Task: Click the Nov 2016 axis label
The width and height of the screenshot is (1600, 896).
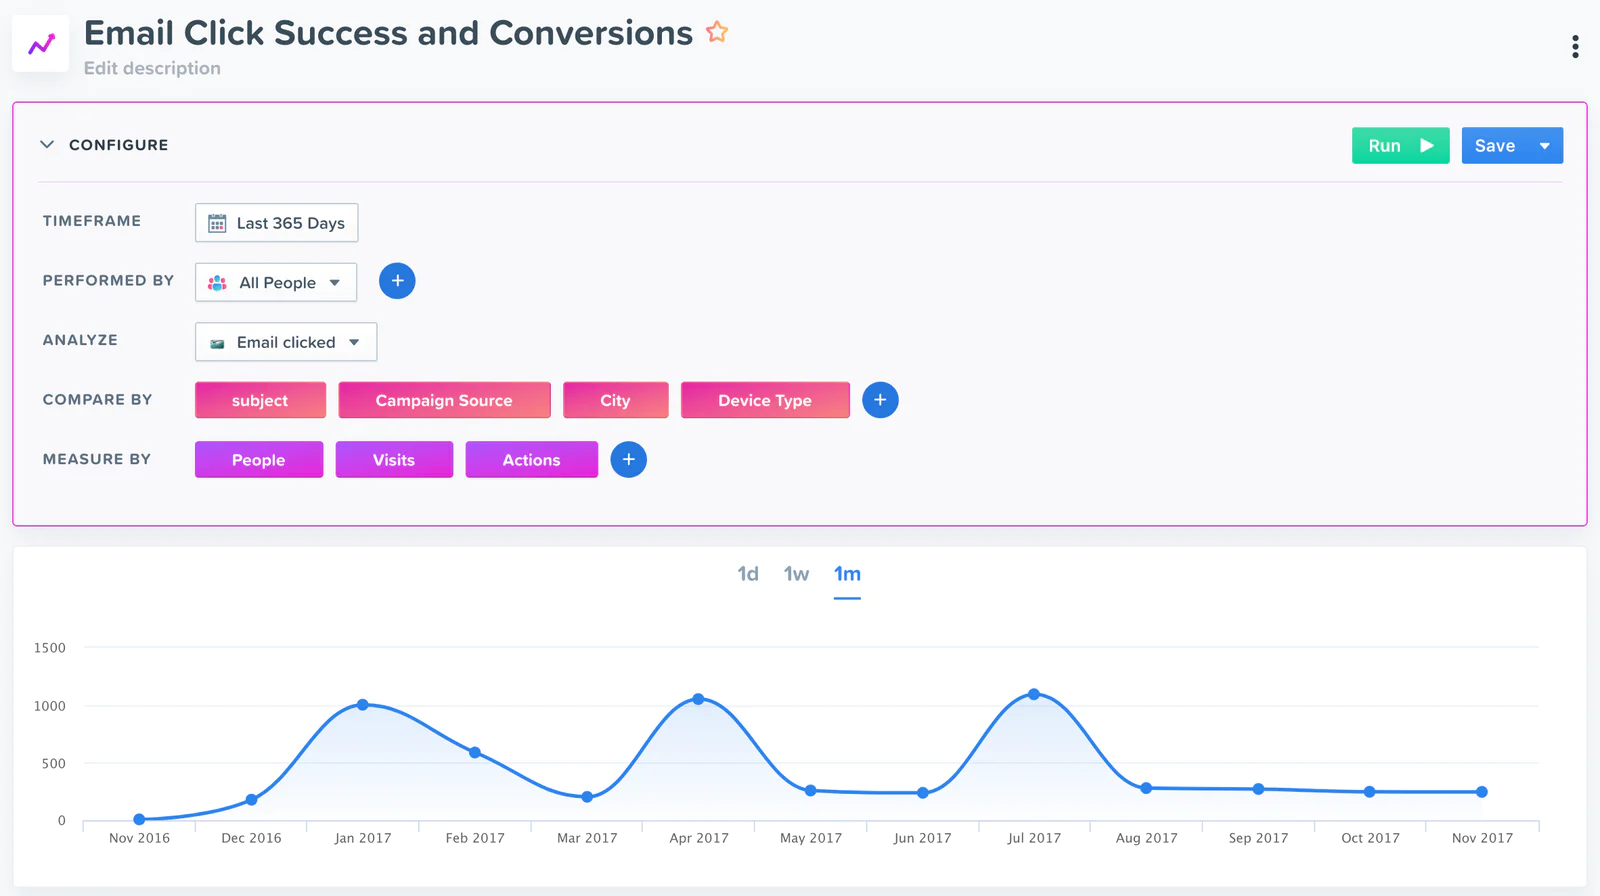Action: [139, 838]
